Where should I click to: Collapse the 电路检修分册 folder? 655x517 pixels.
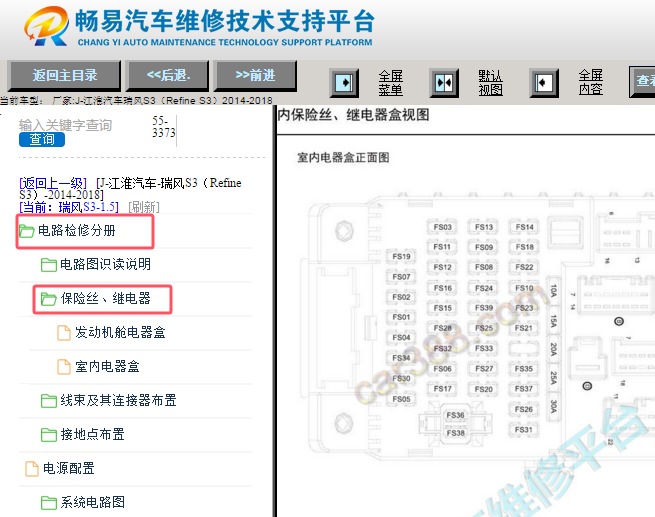[x=76, y=231]
